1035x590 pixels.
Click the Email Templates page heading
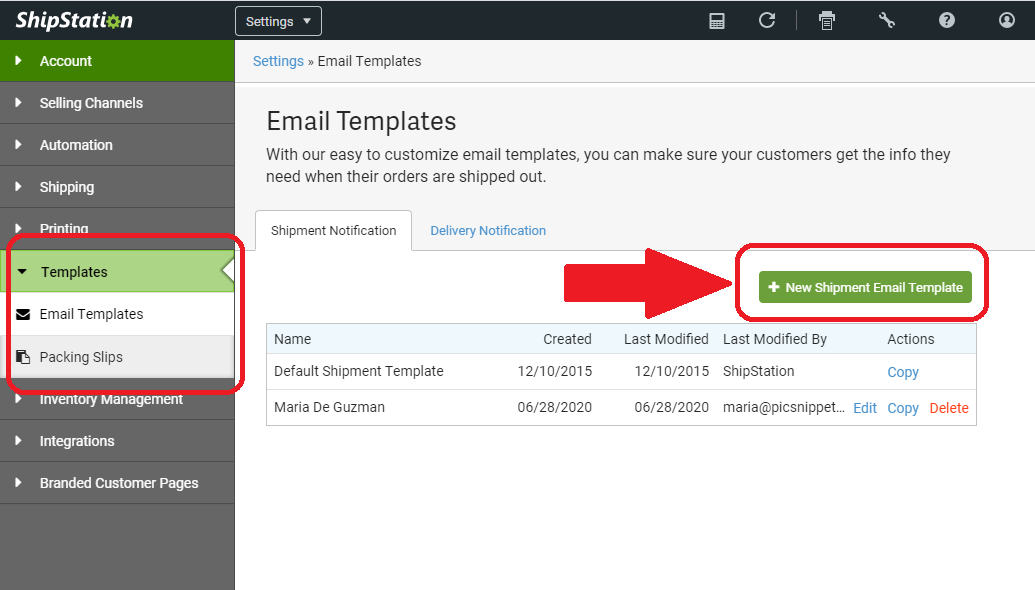point(361,121)
